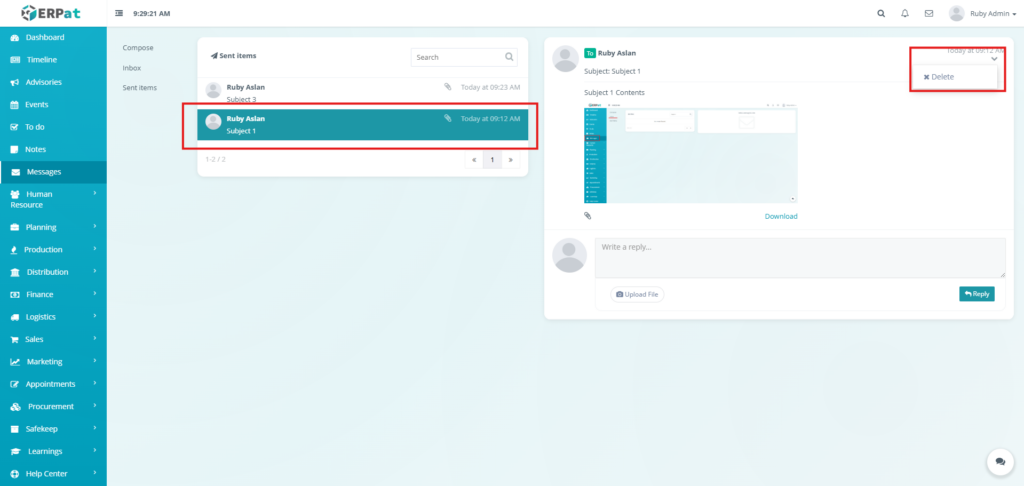1024x486 pixels.
Task: Upload File for the reply
Action: [637, 295]
